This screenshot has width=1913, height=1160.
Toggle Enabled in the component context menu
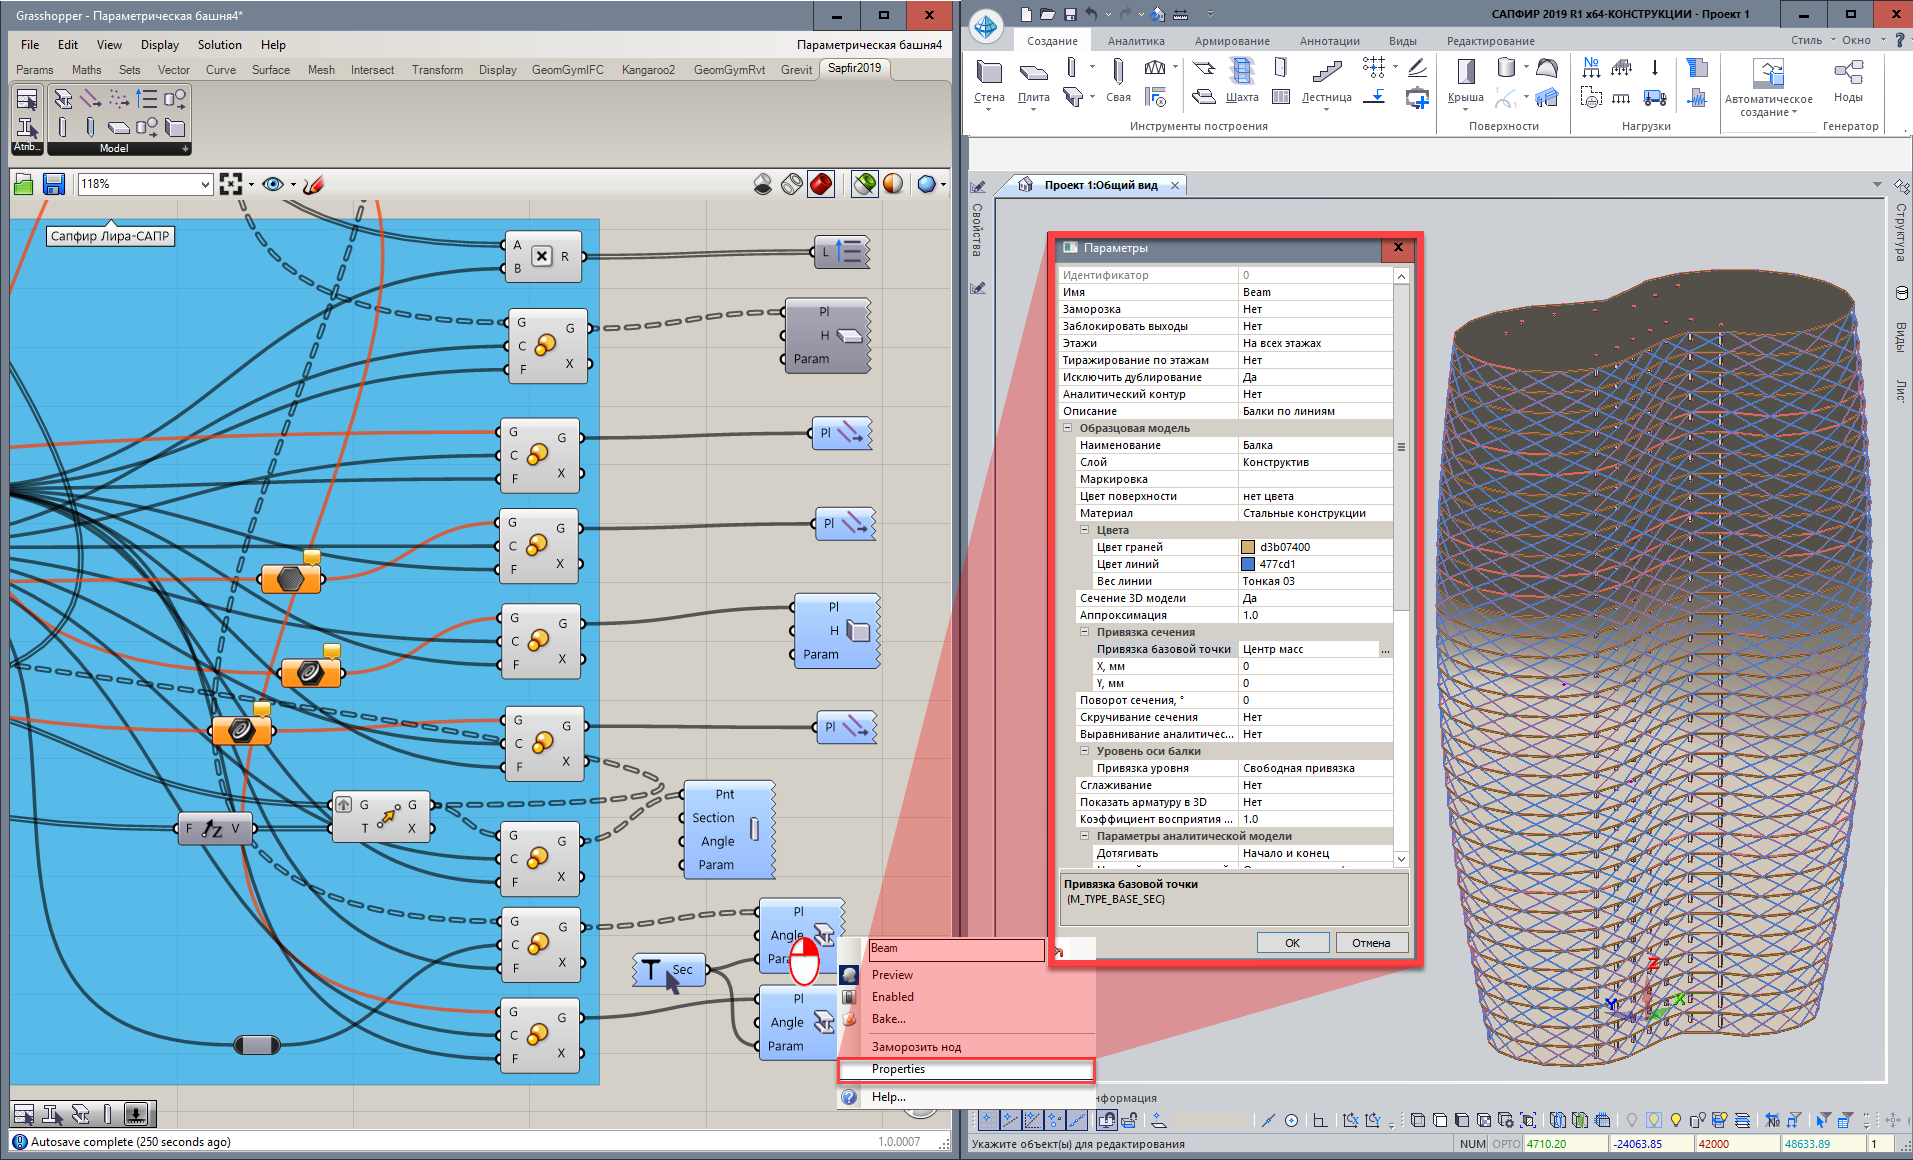(892, 997)
